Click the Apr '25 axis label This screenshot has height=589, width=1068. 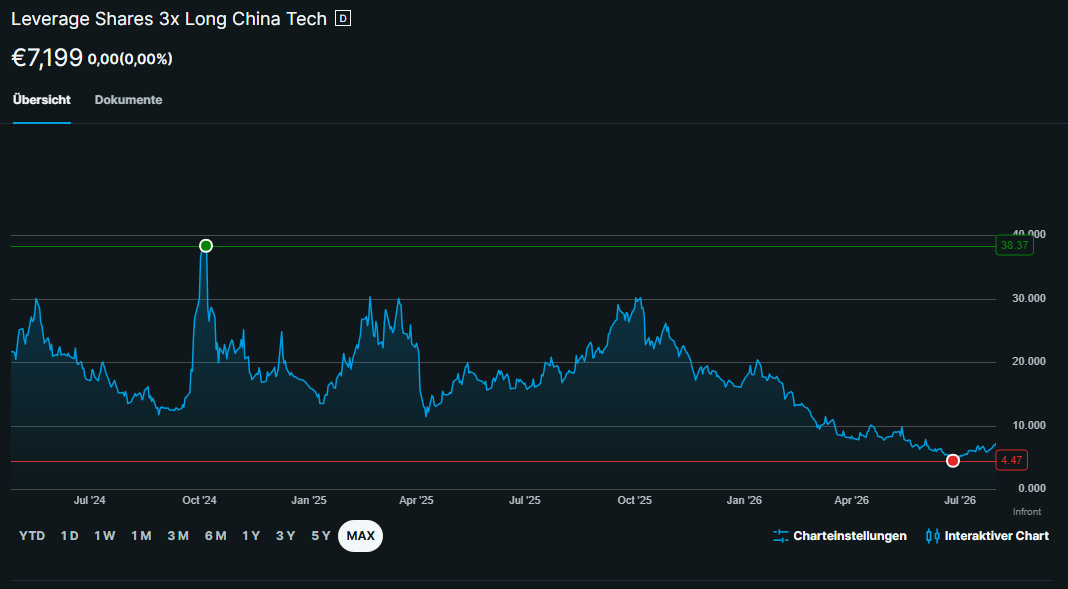tap(416, 500)
